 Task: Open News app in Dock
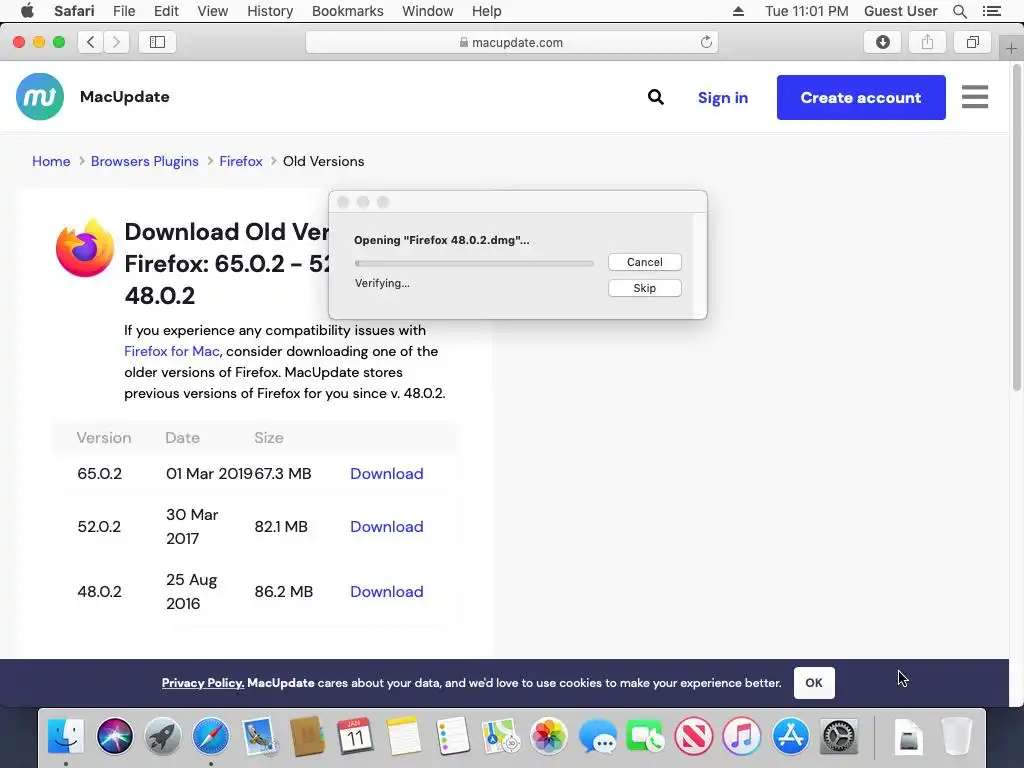(x=694, y=736)
